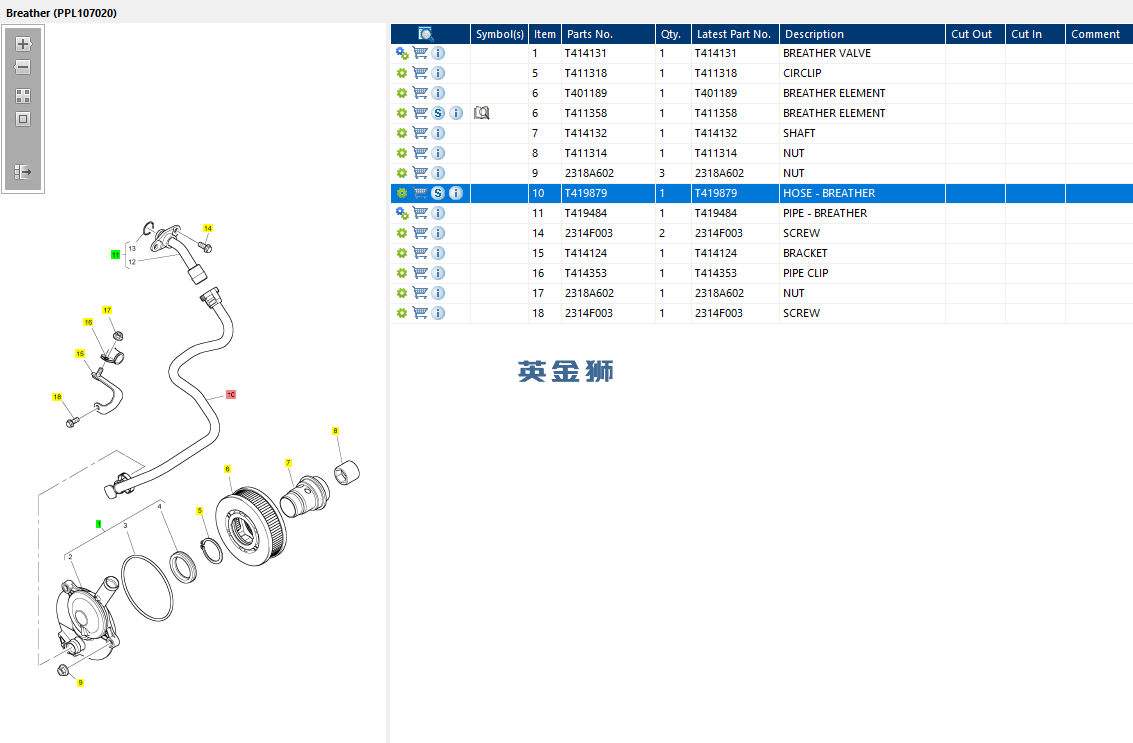
Task: Select red callout 10 on the hose
Action: click(x=231, y=395)
